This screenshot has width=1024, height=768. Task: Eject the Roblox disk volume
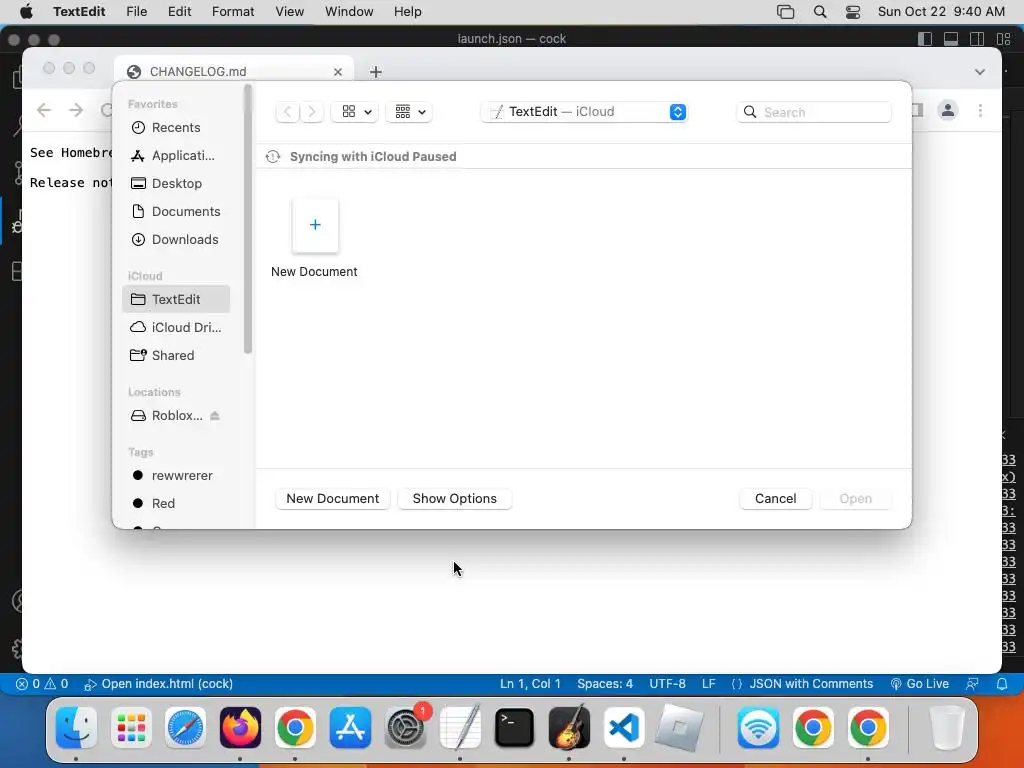[x=215, y=415]
